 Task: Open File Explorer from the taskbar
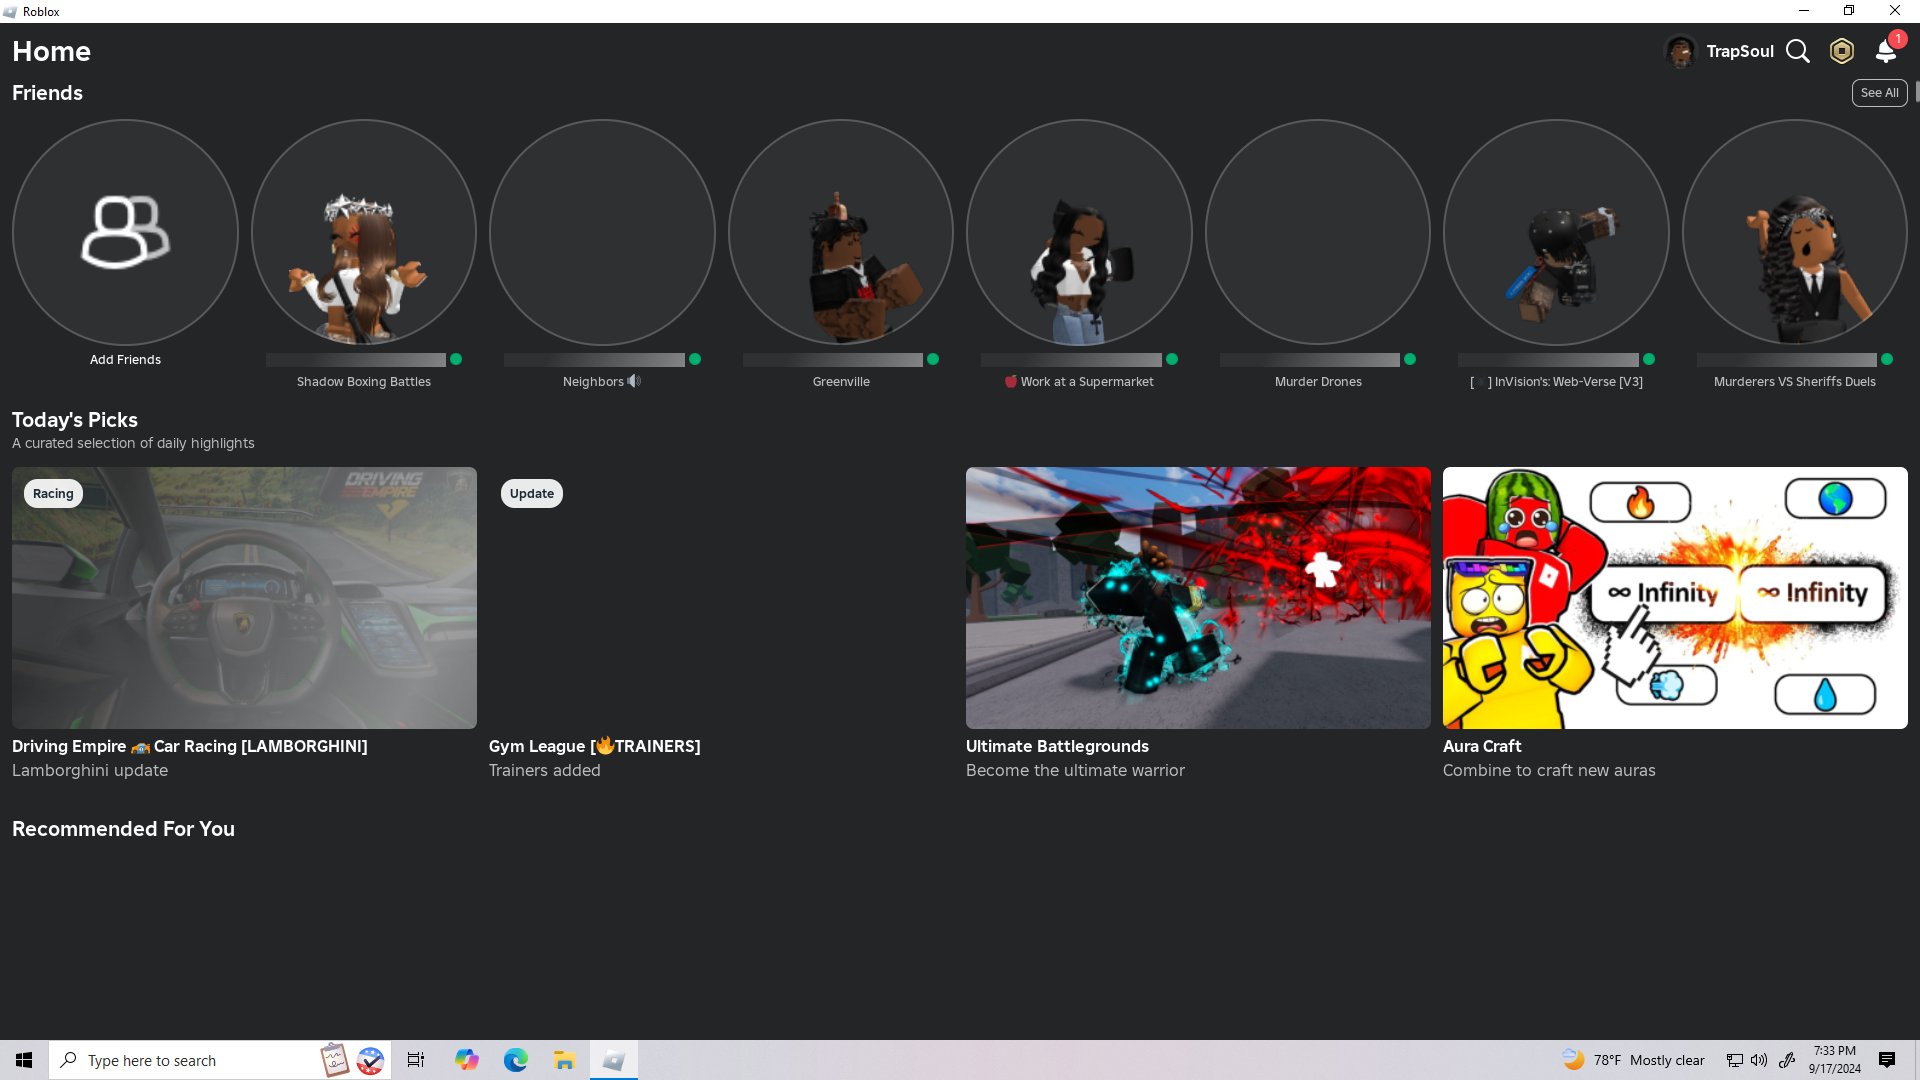tap(564, 1060)
